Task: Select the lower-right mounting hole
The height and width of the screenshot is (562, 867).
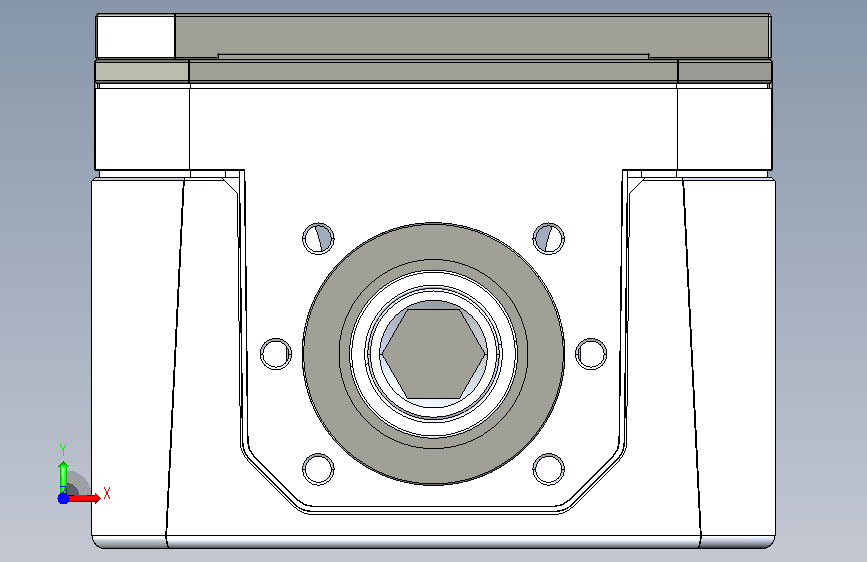Action: [549, 469]
